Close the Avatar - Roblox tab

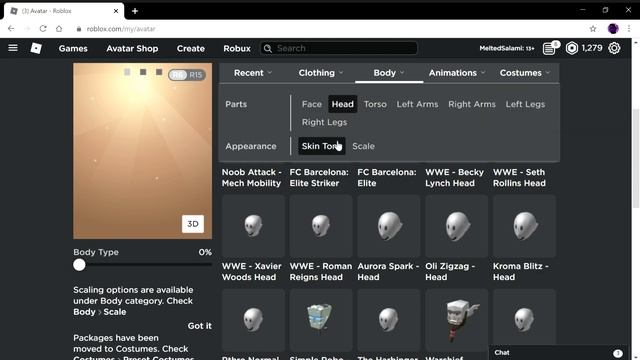[116, 11]
